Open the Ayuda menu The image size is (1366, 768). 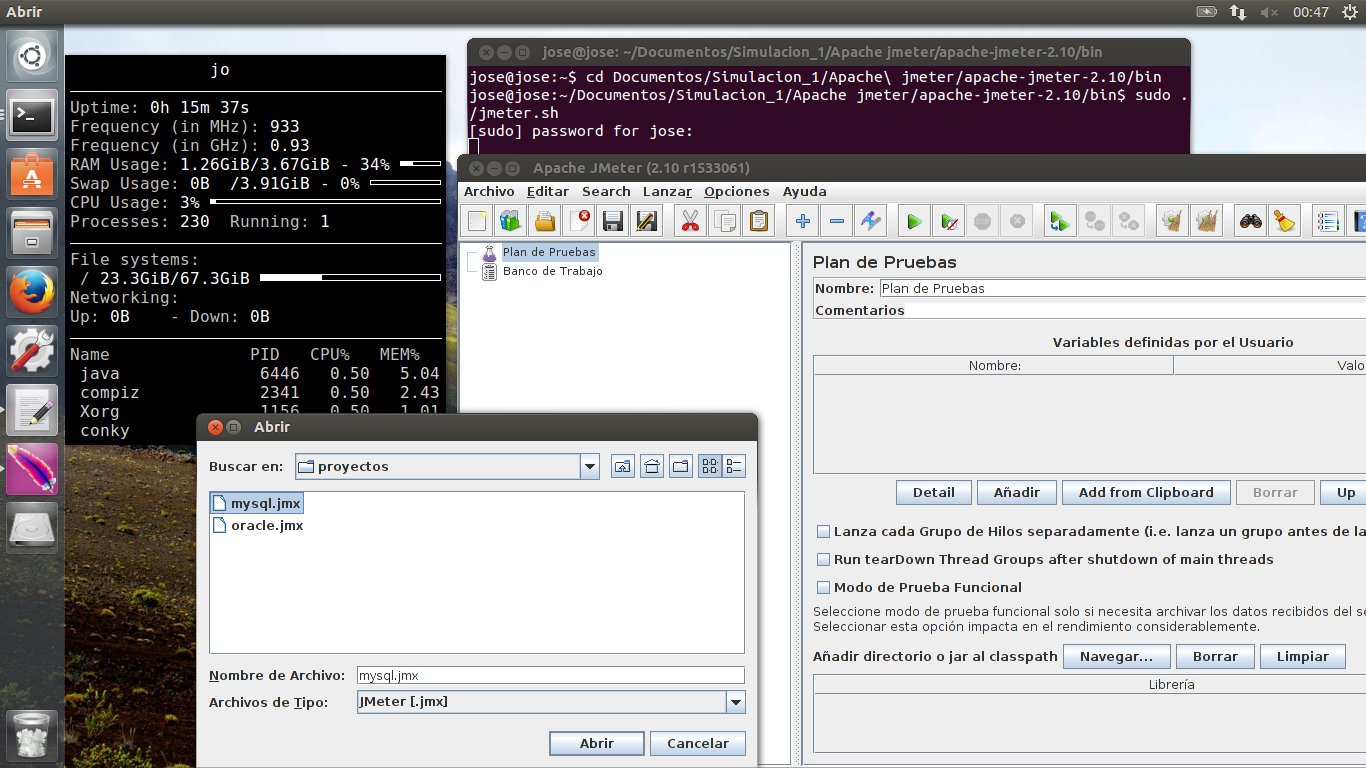pos(805,191)
